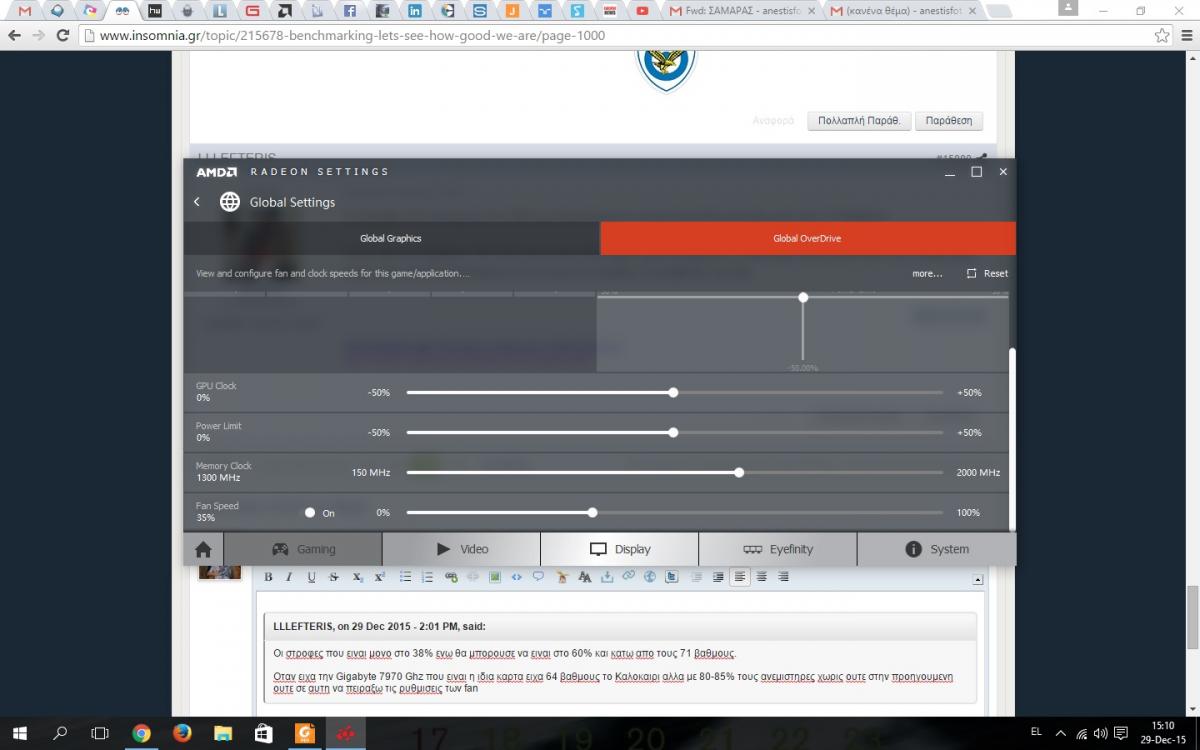This screenshot has height=750, width=1200.
Task: Insert image in forum editor
Action: tap(494, 577)
